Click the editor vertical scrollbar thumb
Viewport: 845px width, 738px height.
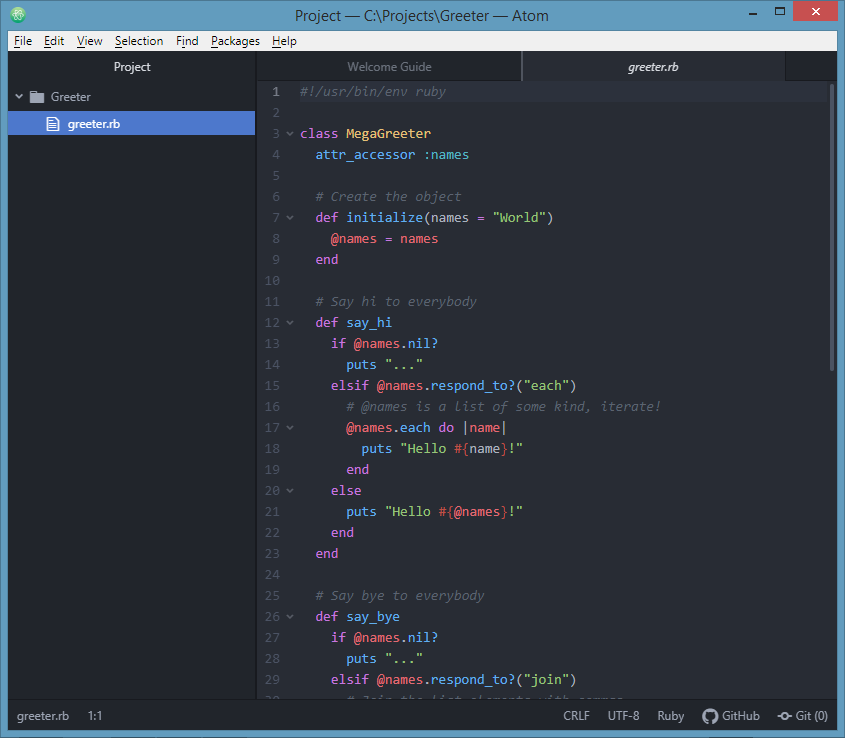coord(832,226)
